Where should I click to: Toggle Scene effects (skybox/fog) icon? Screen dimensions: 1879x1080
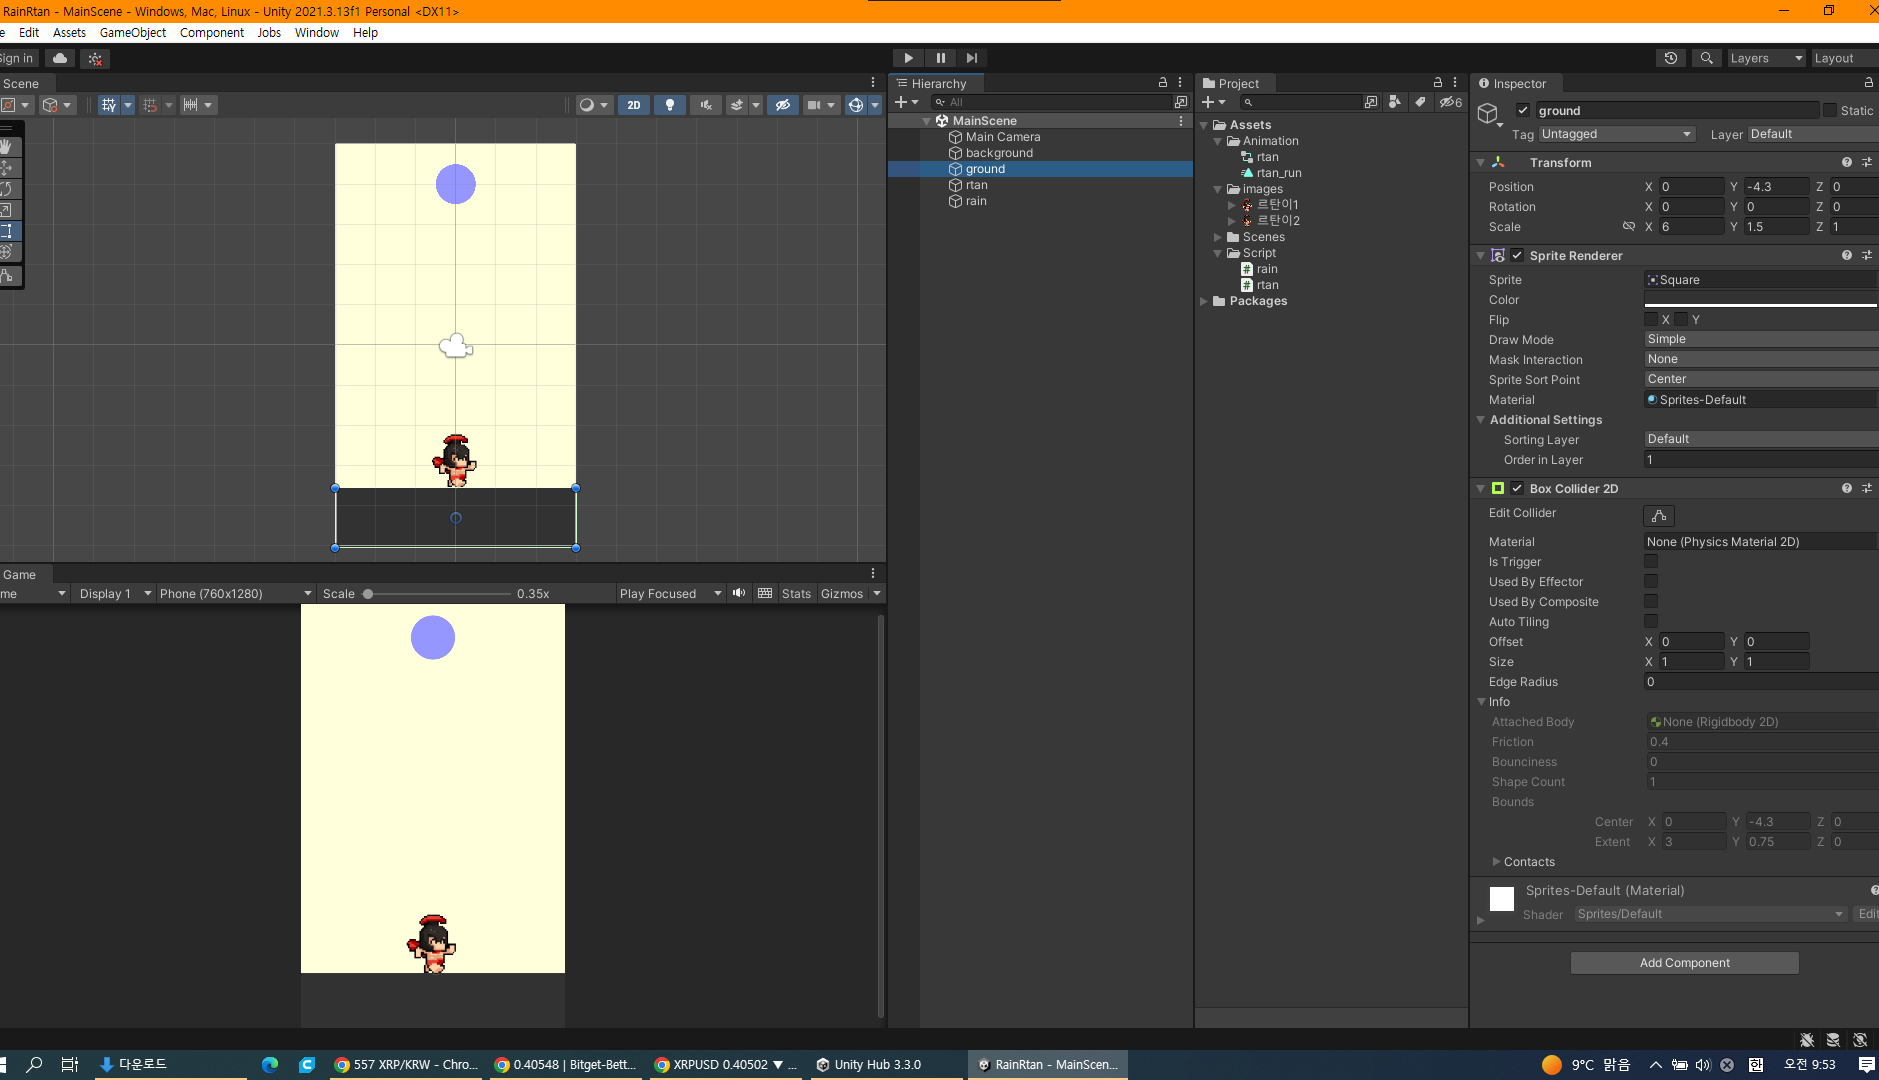click(x=737, y=105)
